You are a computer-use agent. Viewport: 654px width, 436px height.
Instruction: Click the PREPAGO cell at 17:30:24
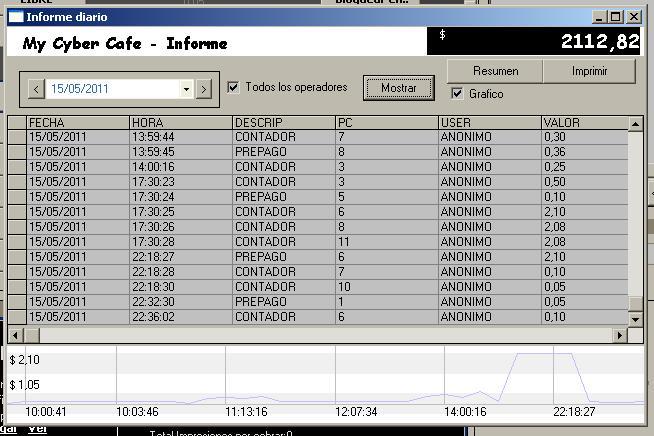(284, 197)
